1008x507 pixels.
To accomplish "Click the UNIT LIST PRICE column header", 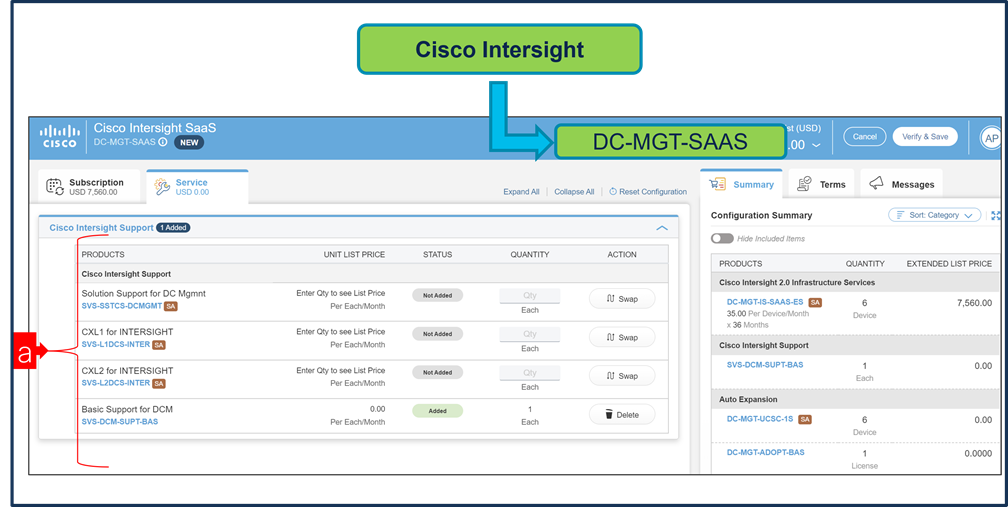I will pos(354,255).
